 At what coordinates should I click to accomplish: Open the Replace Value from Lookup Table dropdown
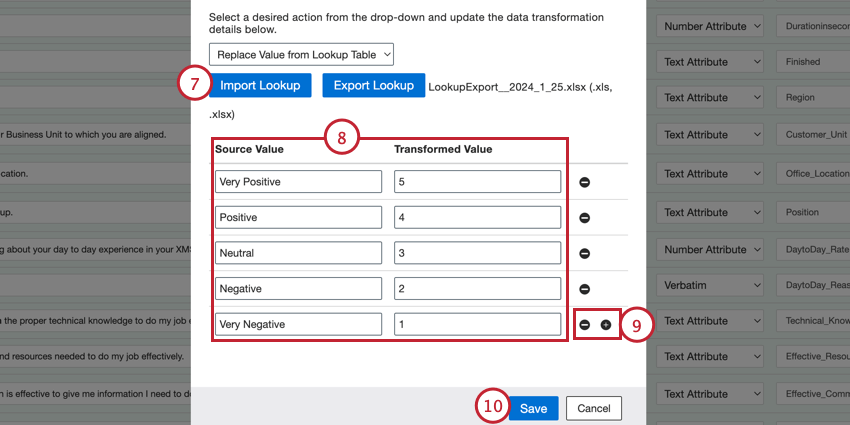pos(301,54)
